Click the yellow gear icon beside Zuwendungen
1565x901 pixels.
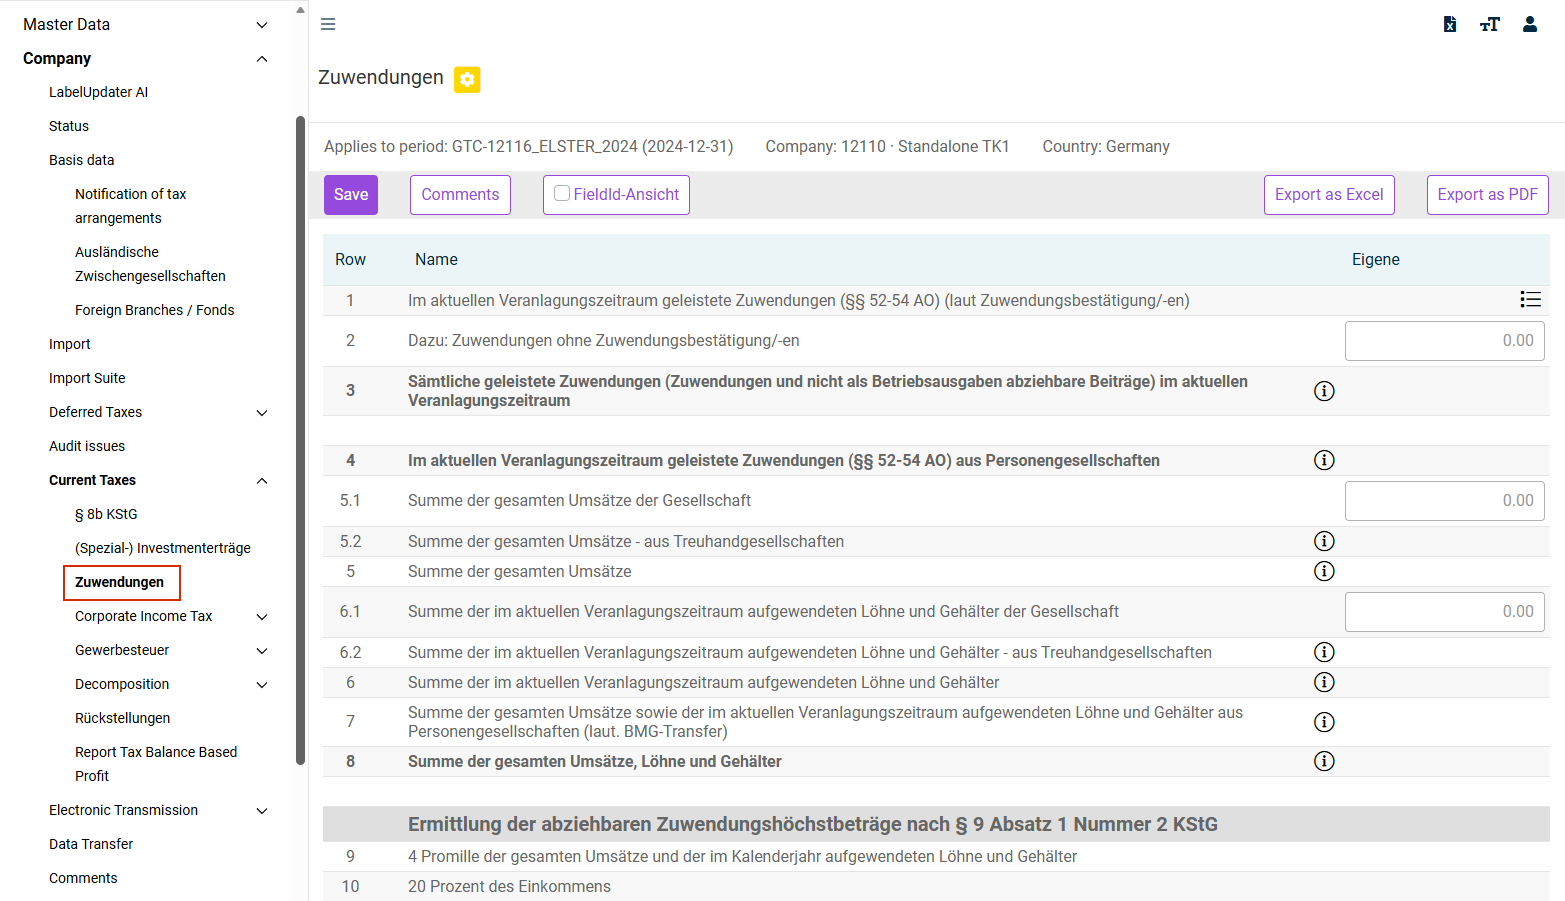point(467,79)
